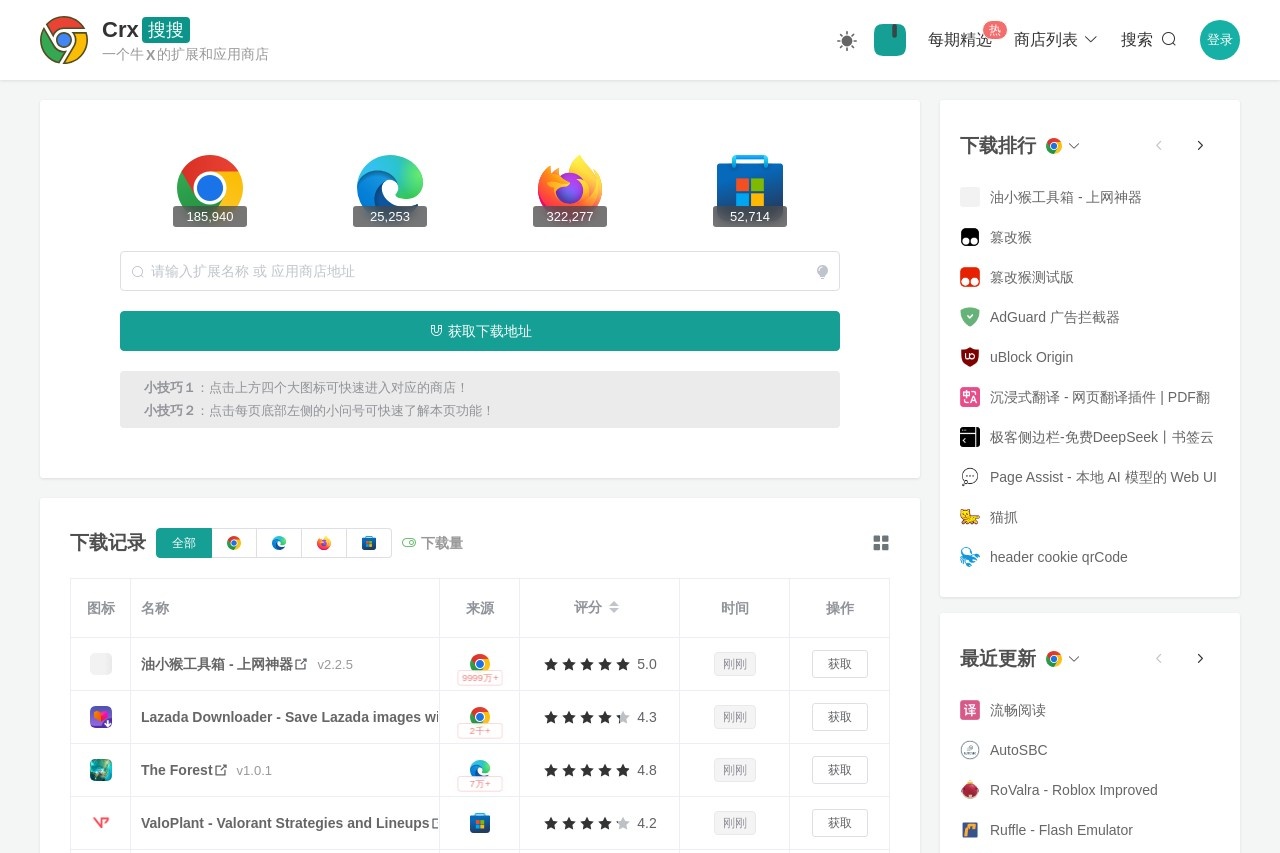Viewport: 1280px width, 853px height.
Task: Click the lightbulb hint icon in search box
Action: [822, 271]
